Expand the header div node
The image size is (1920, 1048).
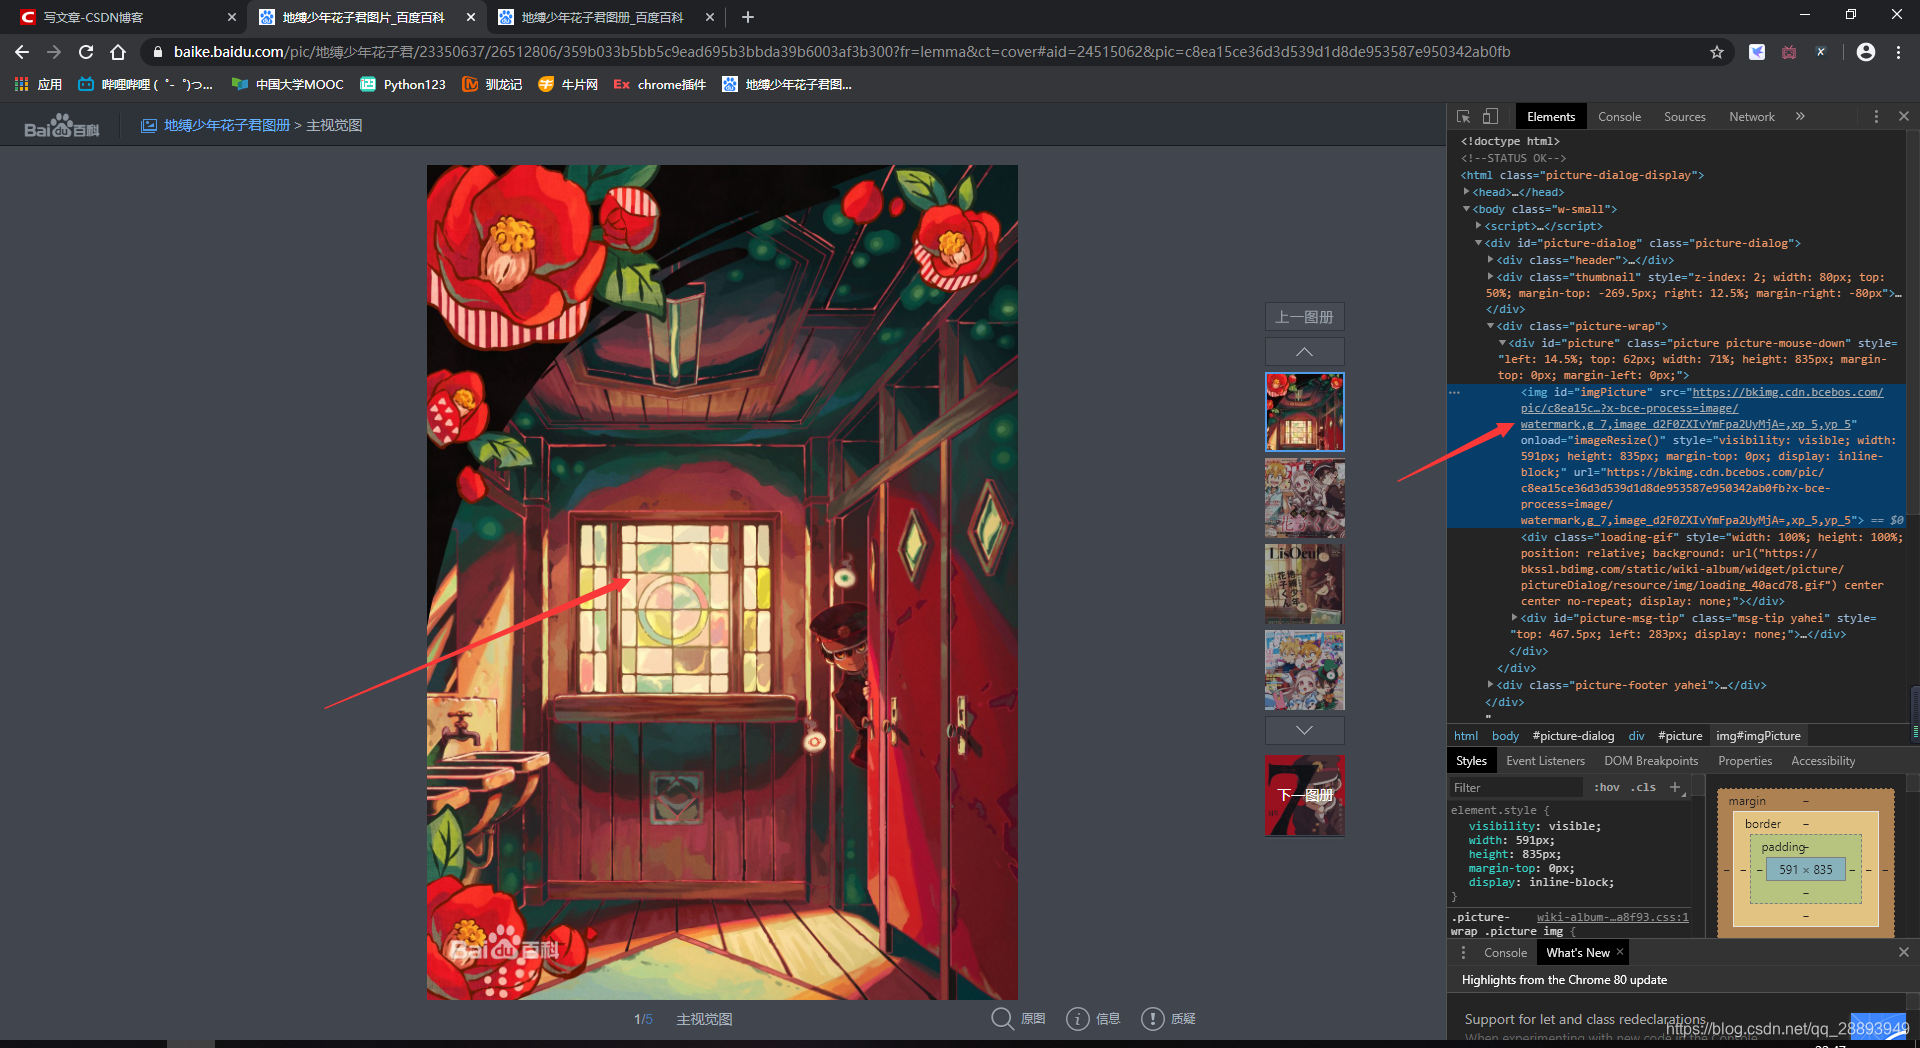pyautogui.click(x=1491, y=260)
